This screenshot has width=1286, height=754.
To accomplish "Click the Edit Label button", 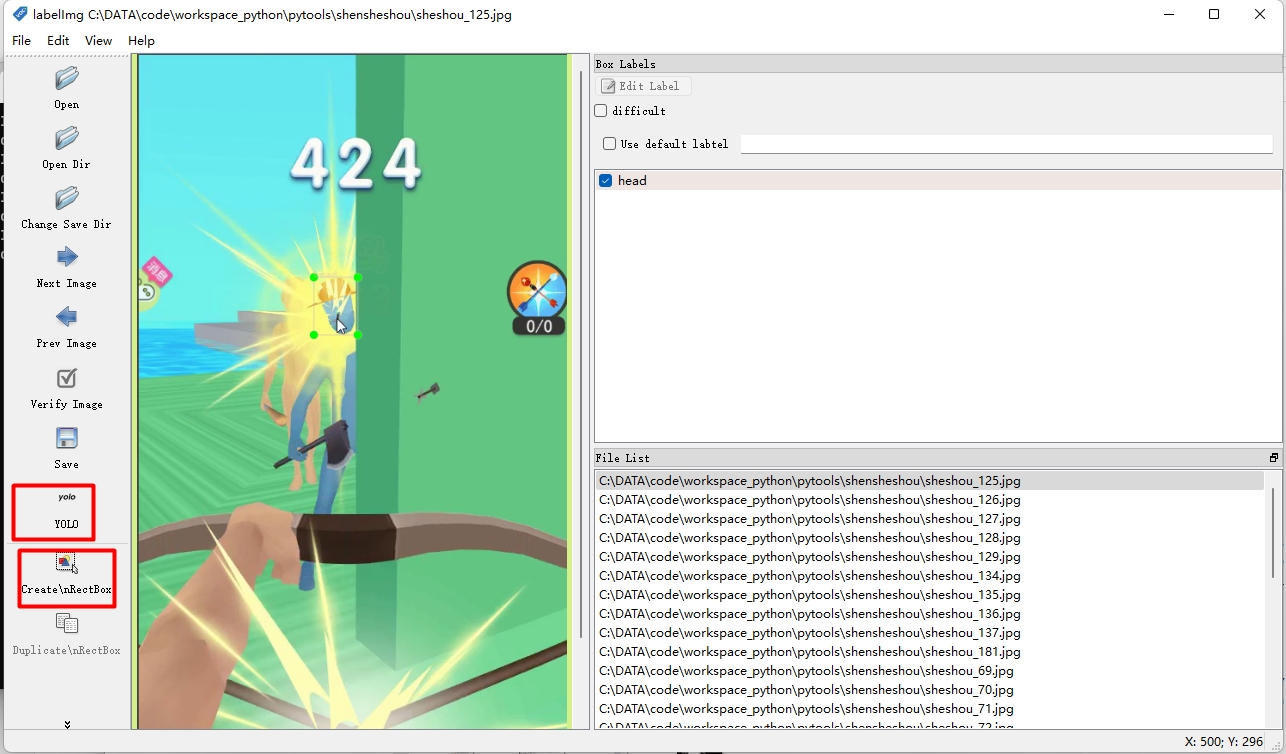I will point(644,86).
